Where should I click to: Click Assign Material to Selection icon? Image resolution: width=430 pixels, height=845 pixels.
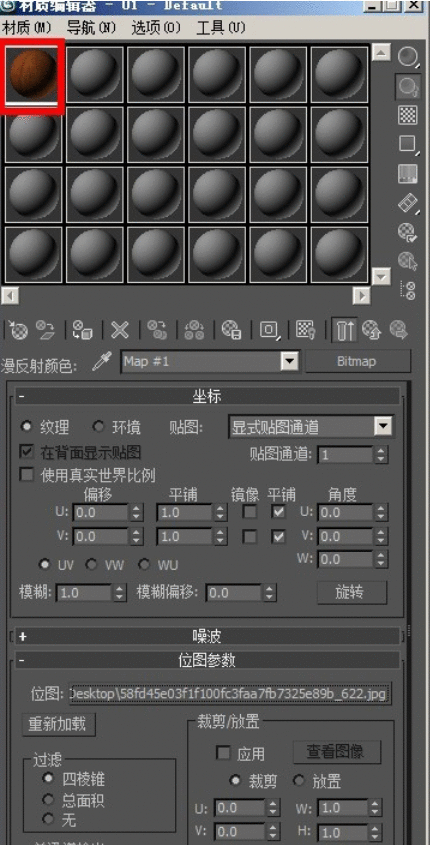[x=84, y=330]
